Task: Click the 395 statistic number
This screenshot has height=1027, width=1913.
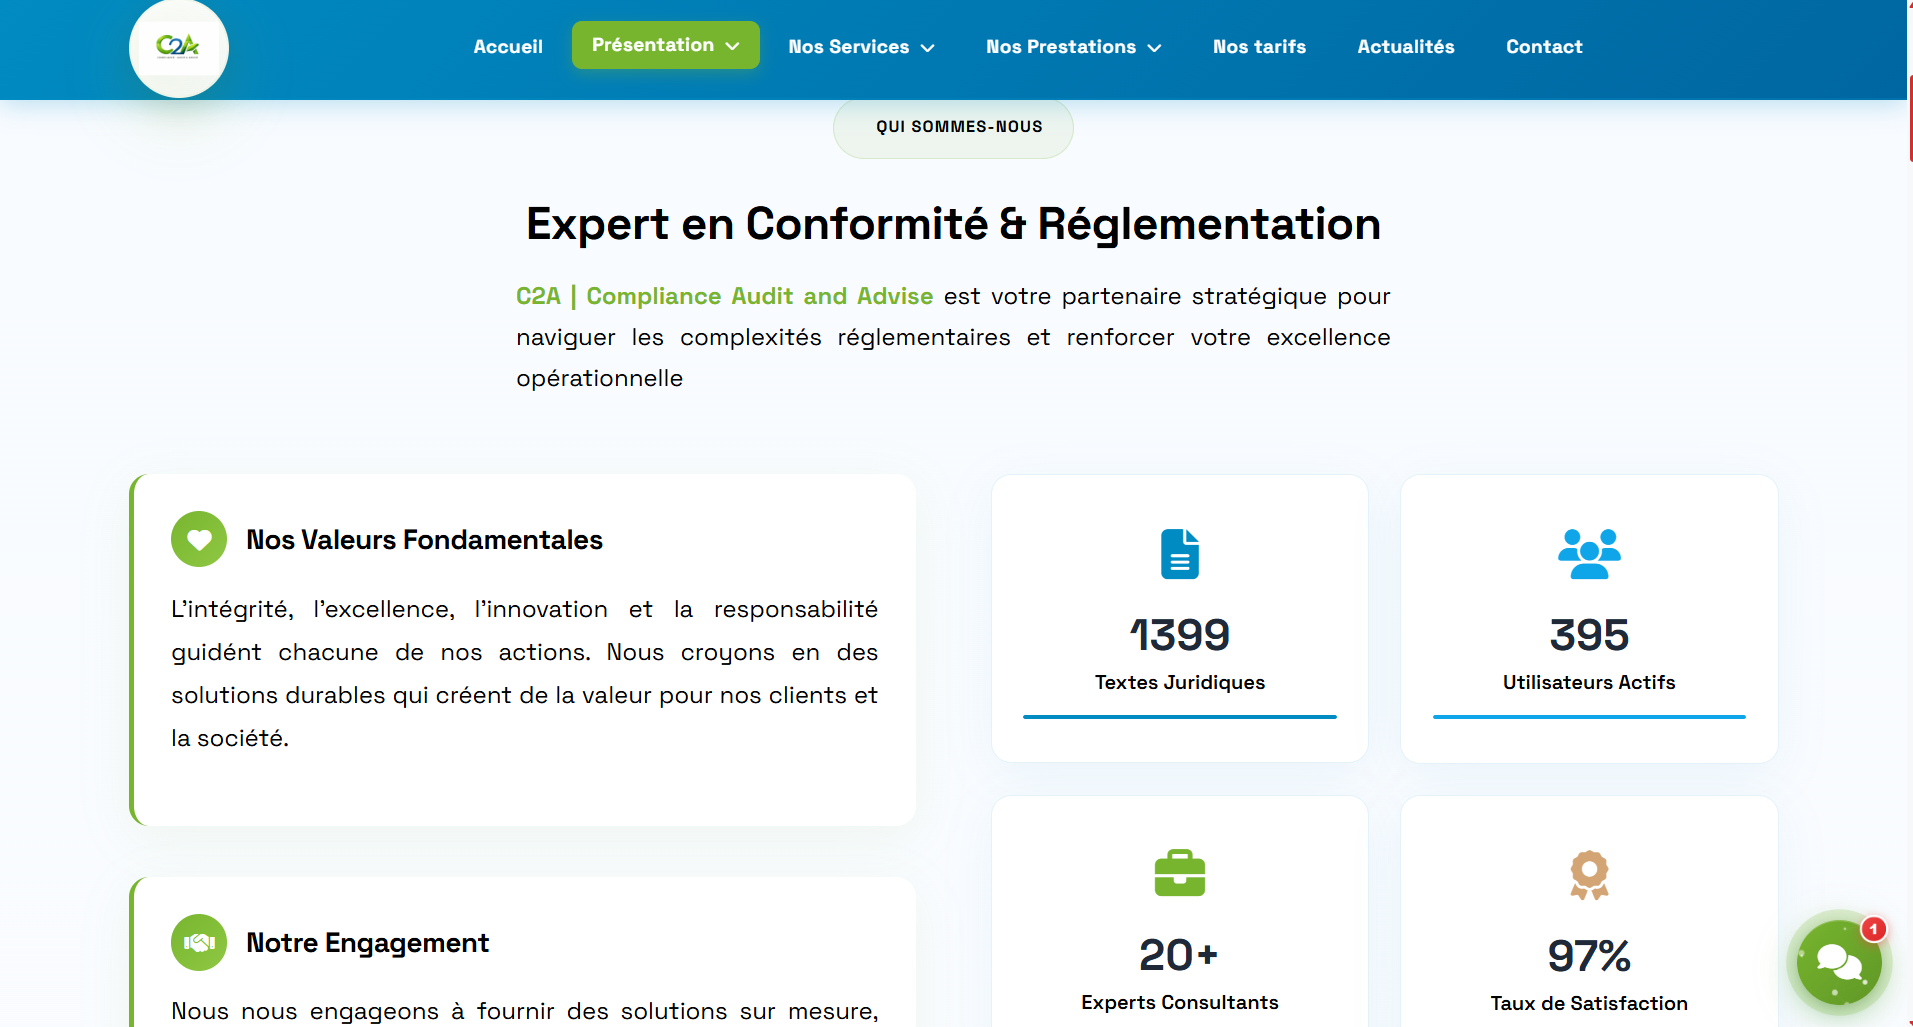Action: 1589,635
